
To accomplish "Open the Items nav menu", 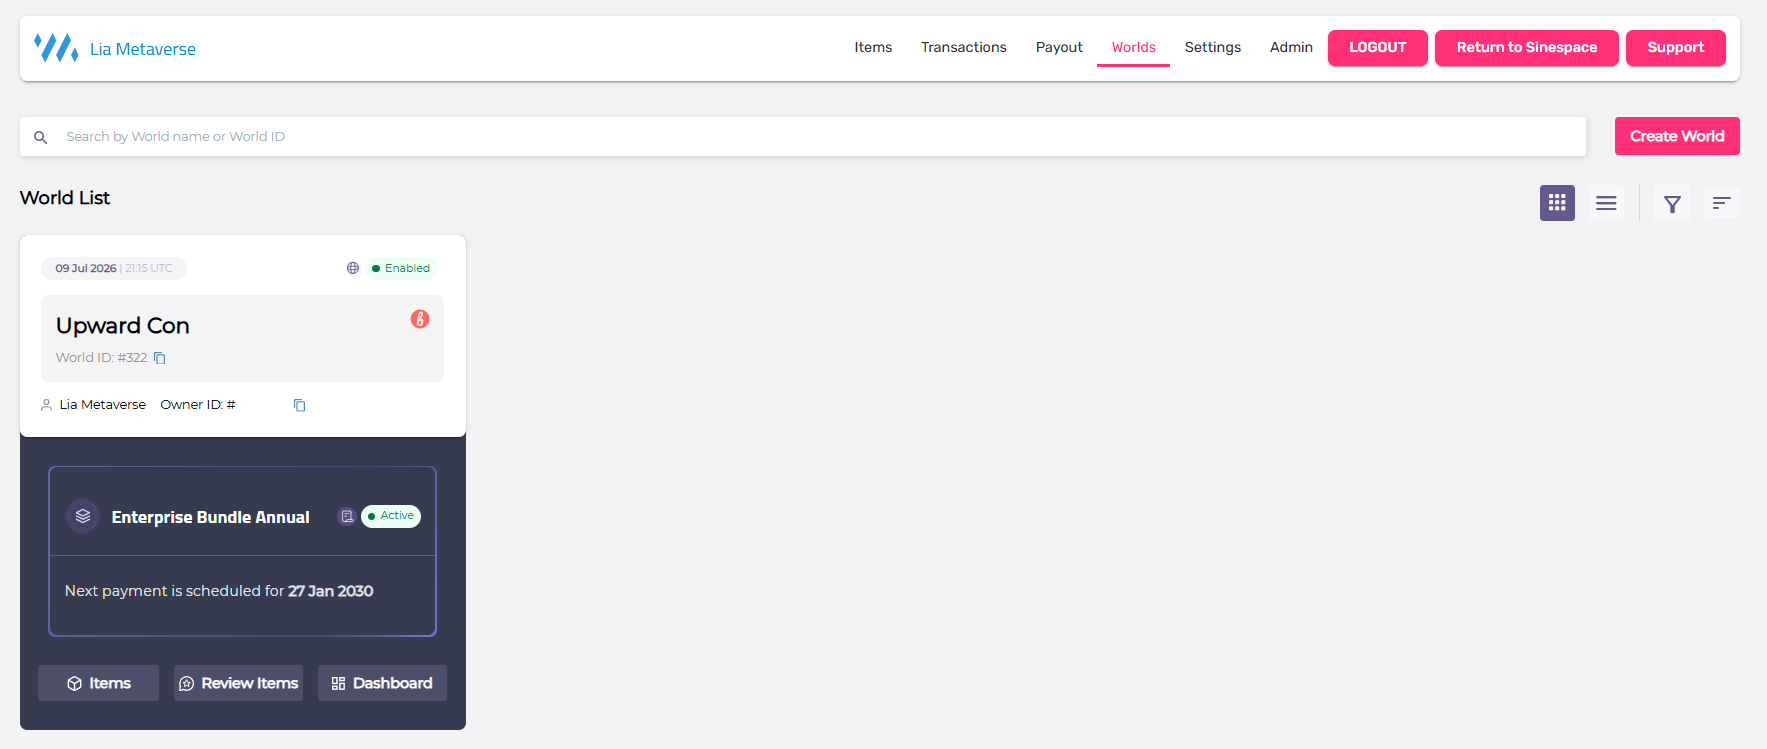I will tap(873, 47).
